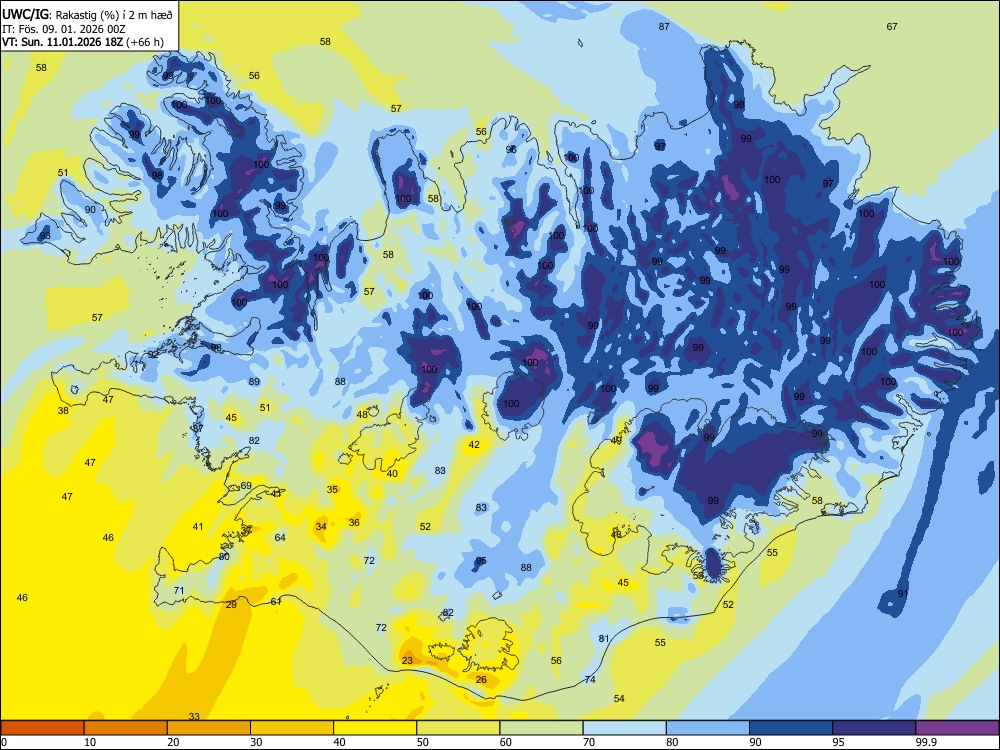1000x750 pixels.
Task: Click the 0–10 dark orange legend swatch
Action: coord(43,728)
